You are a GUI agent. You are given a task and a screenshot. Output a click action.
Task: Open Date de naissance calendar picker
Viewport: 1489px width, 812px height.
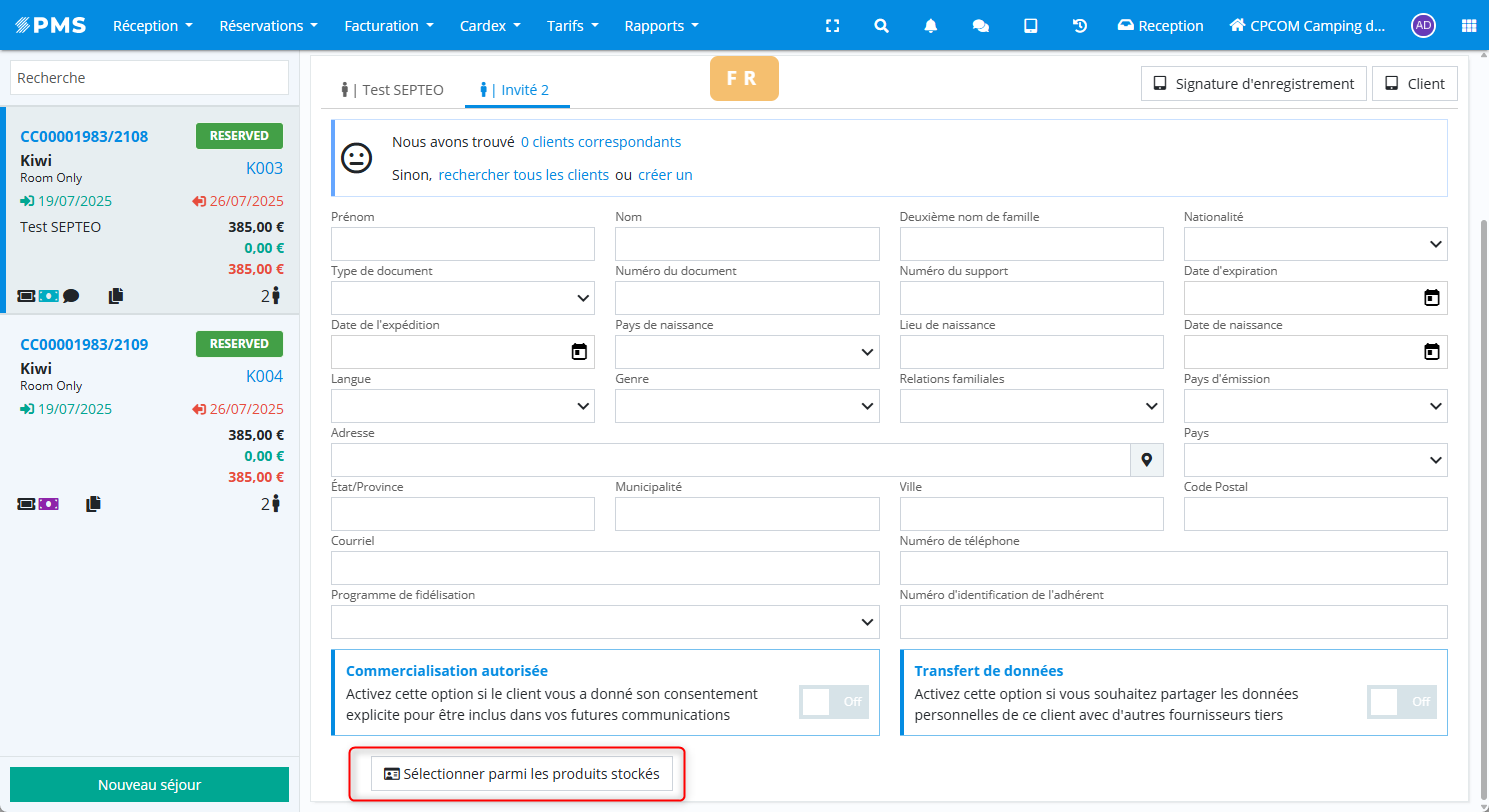pyautogui.click(x=1431, y=352)
